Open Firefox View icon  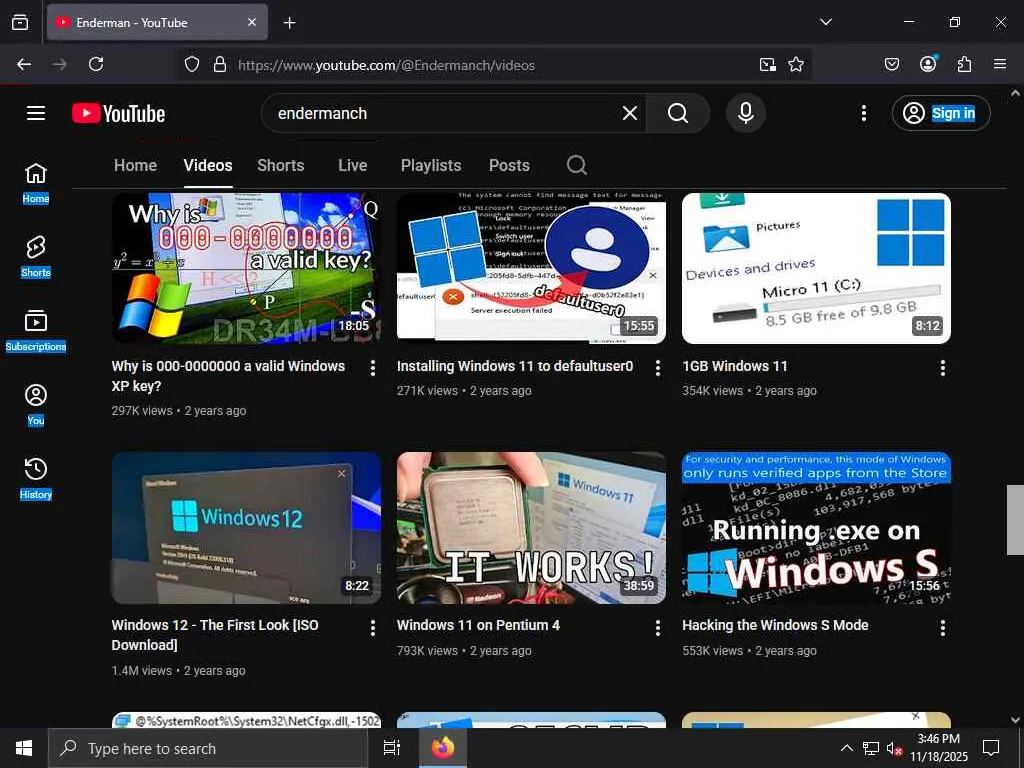point(20,22)
